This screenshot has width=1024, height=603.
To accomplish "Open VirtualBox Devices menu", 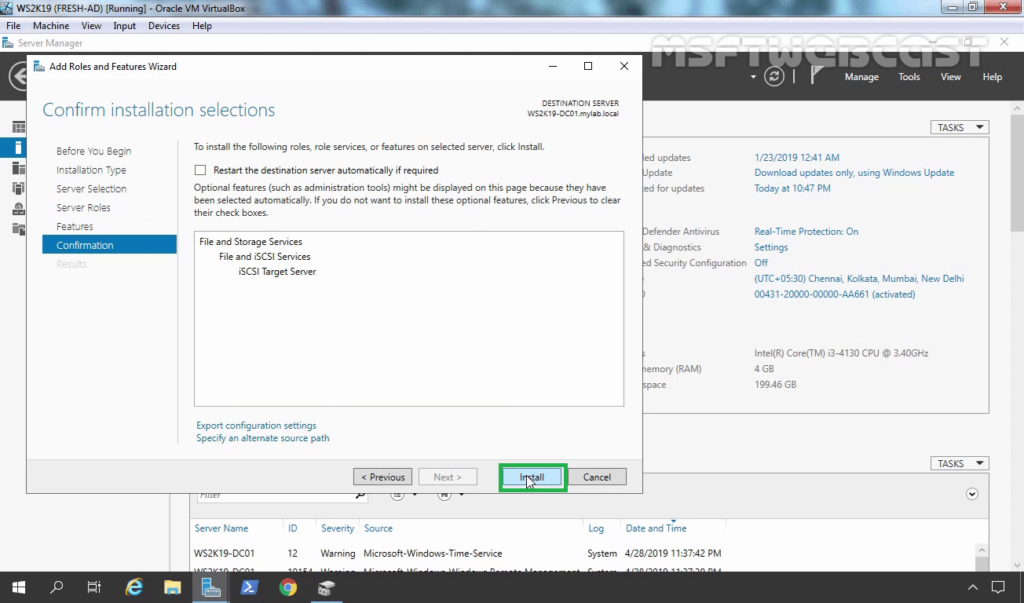I will point(164,25).
